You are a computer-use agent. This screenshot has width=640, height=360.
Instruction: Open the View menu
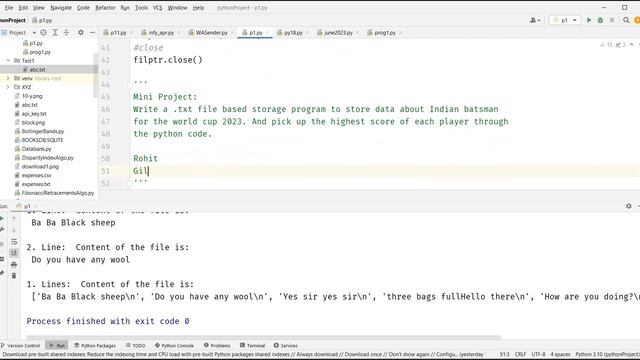[39, 8]
